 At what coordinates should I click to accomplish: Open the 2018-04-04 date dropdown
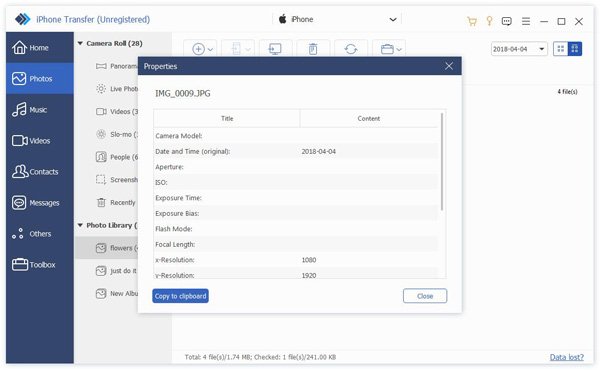coord(519,49)
